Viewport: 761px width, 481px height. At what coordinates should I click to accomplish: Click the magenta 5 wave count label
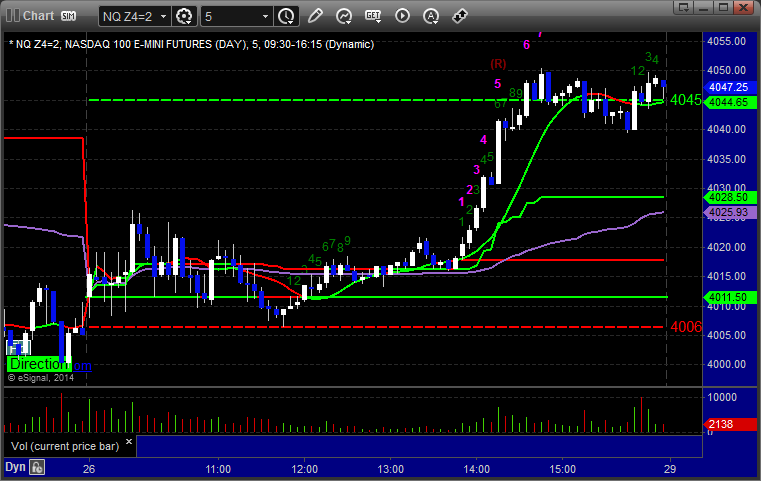click(497, 83)
